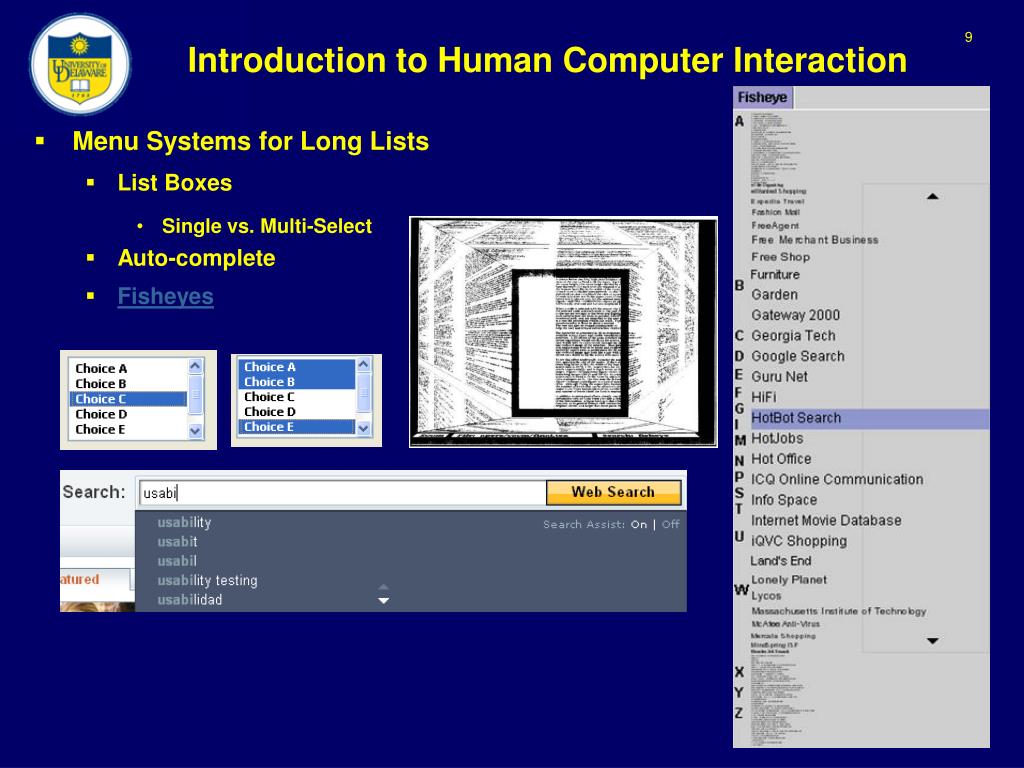Select Guru Net in fisheye menu
Viewport: 1024px width, 768px height.
[779, 377]
